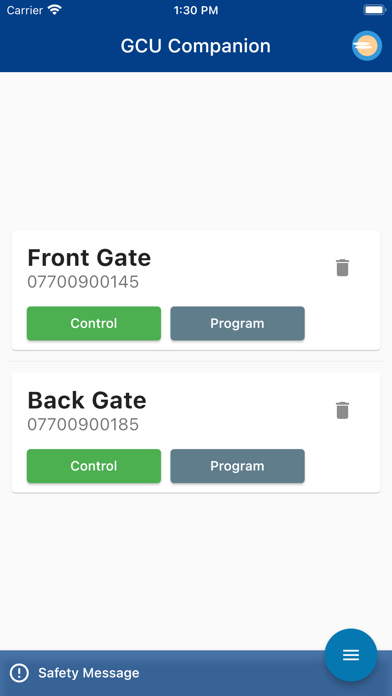Delete the Front Gate entry via trash icon
Viewport: 392px width, 696px height.
point(342,268)
